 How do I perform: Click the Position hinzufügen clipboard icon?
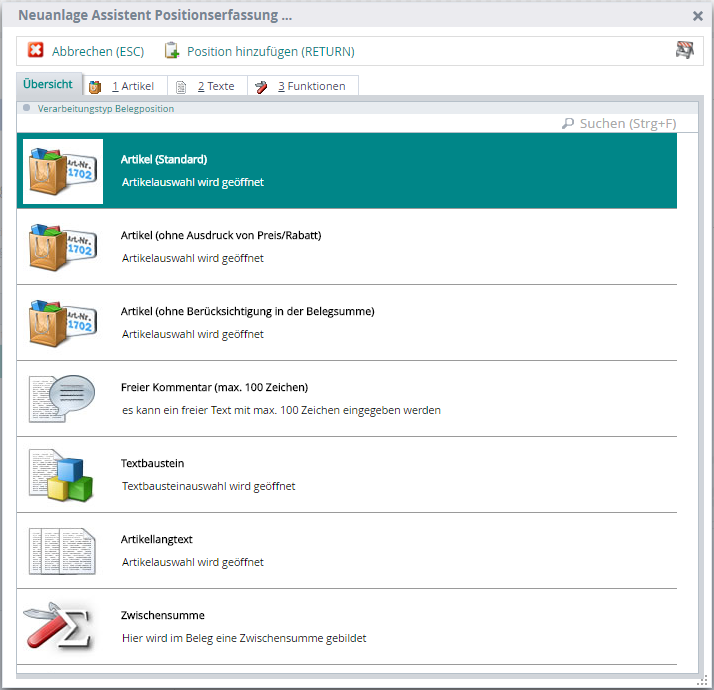point(172,51)
